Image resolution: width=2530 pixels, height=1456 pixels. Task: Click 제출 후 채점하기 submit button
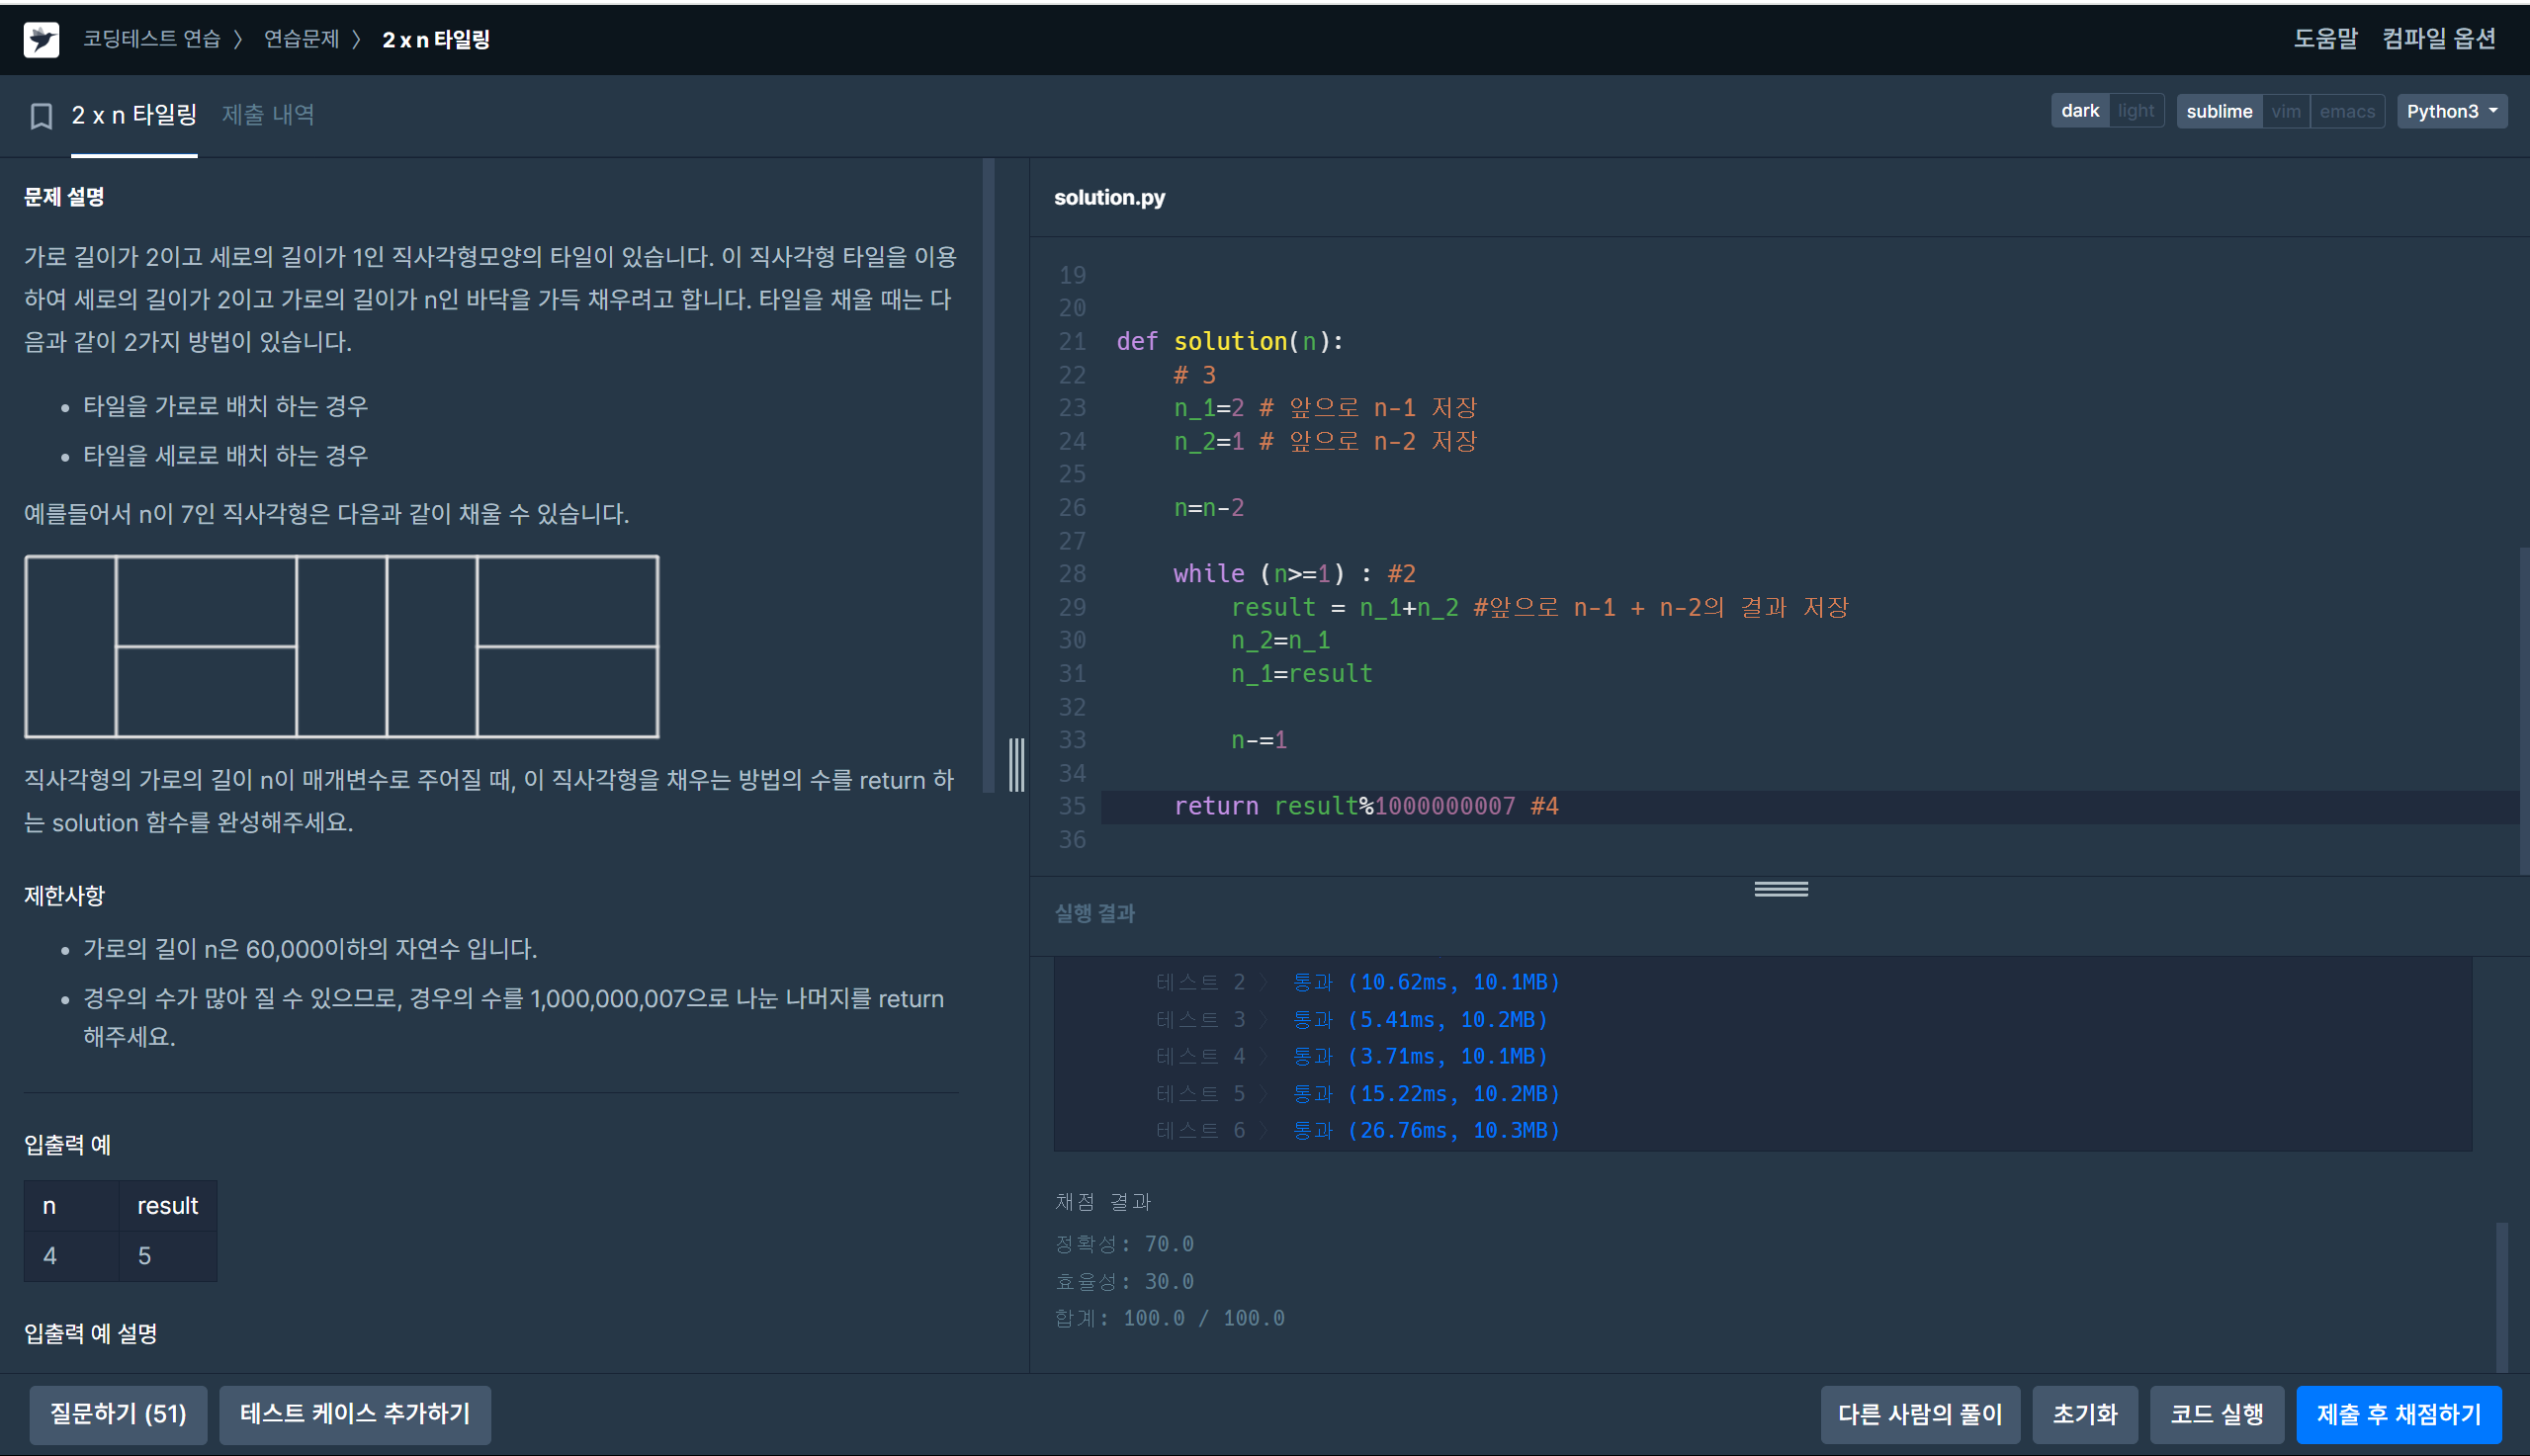(x=2398, y=1414)
